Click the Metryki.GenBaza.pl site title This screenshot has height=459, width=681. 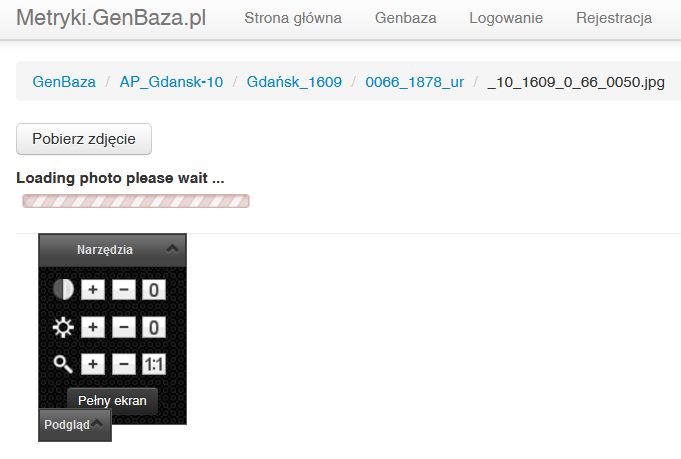click(x=111, y=18)
